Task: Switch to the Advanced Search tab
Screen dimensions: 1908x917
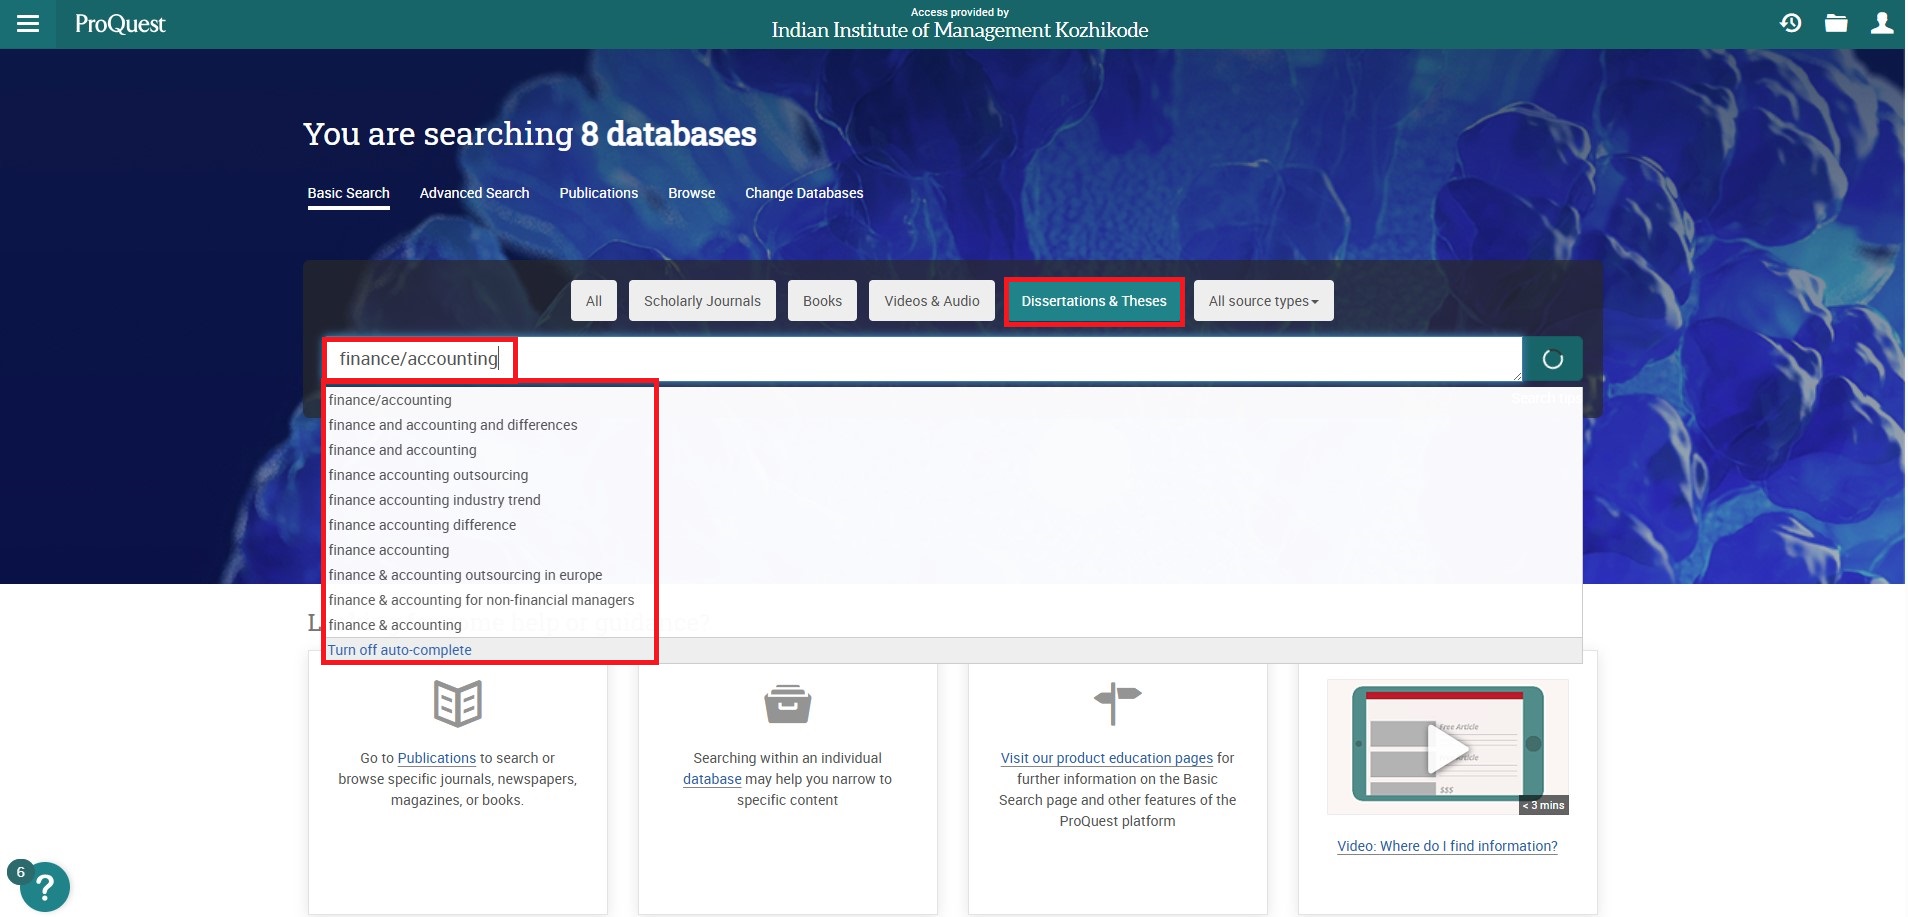Action: pyautogui.click(x=474, y=193)
